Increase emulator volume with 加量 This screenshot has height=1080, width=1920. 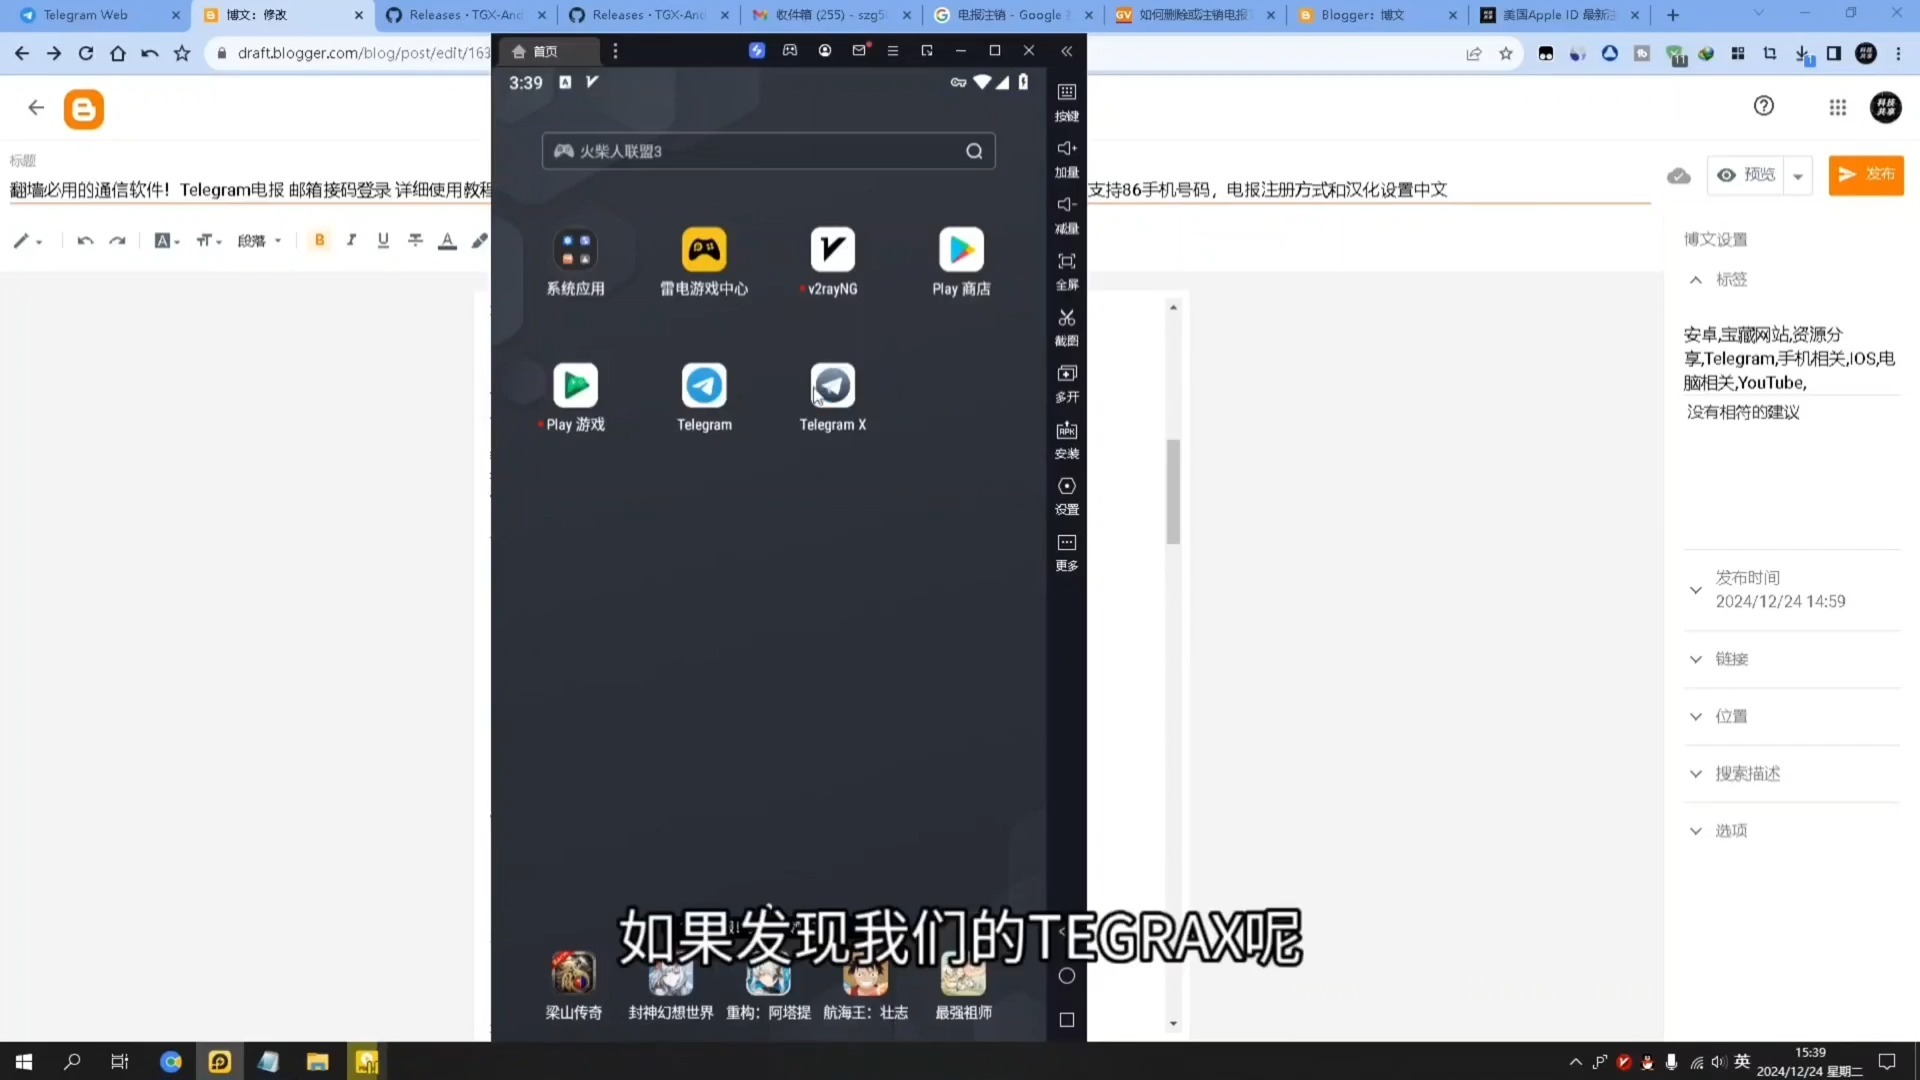[x=1067, y=148]
